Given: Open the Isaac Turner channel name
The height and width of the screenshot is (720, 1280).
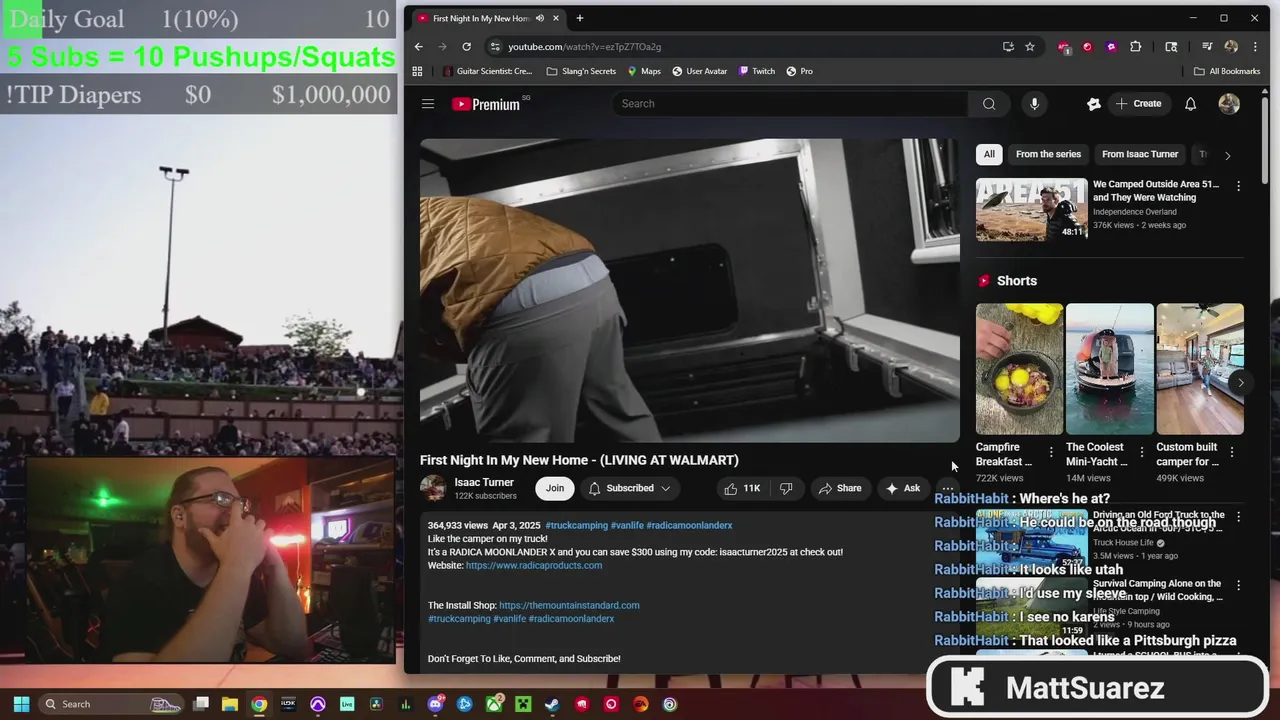Looking at the screenshot, I should point(484,482).
